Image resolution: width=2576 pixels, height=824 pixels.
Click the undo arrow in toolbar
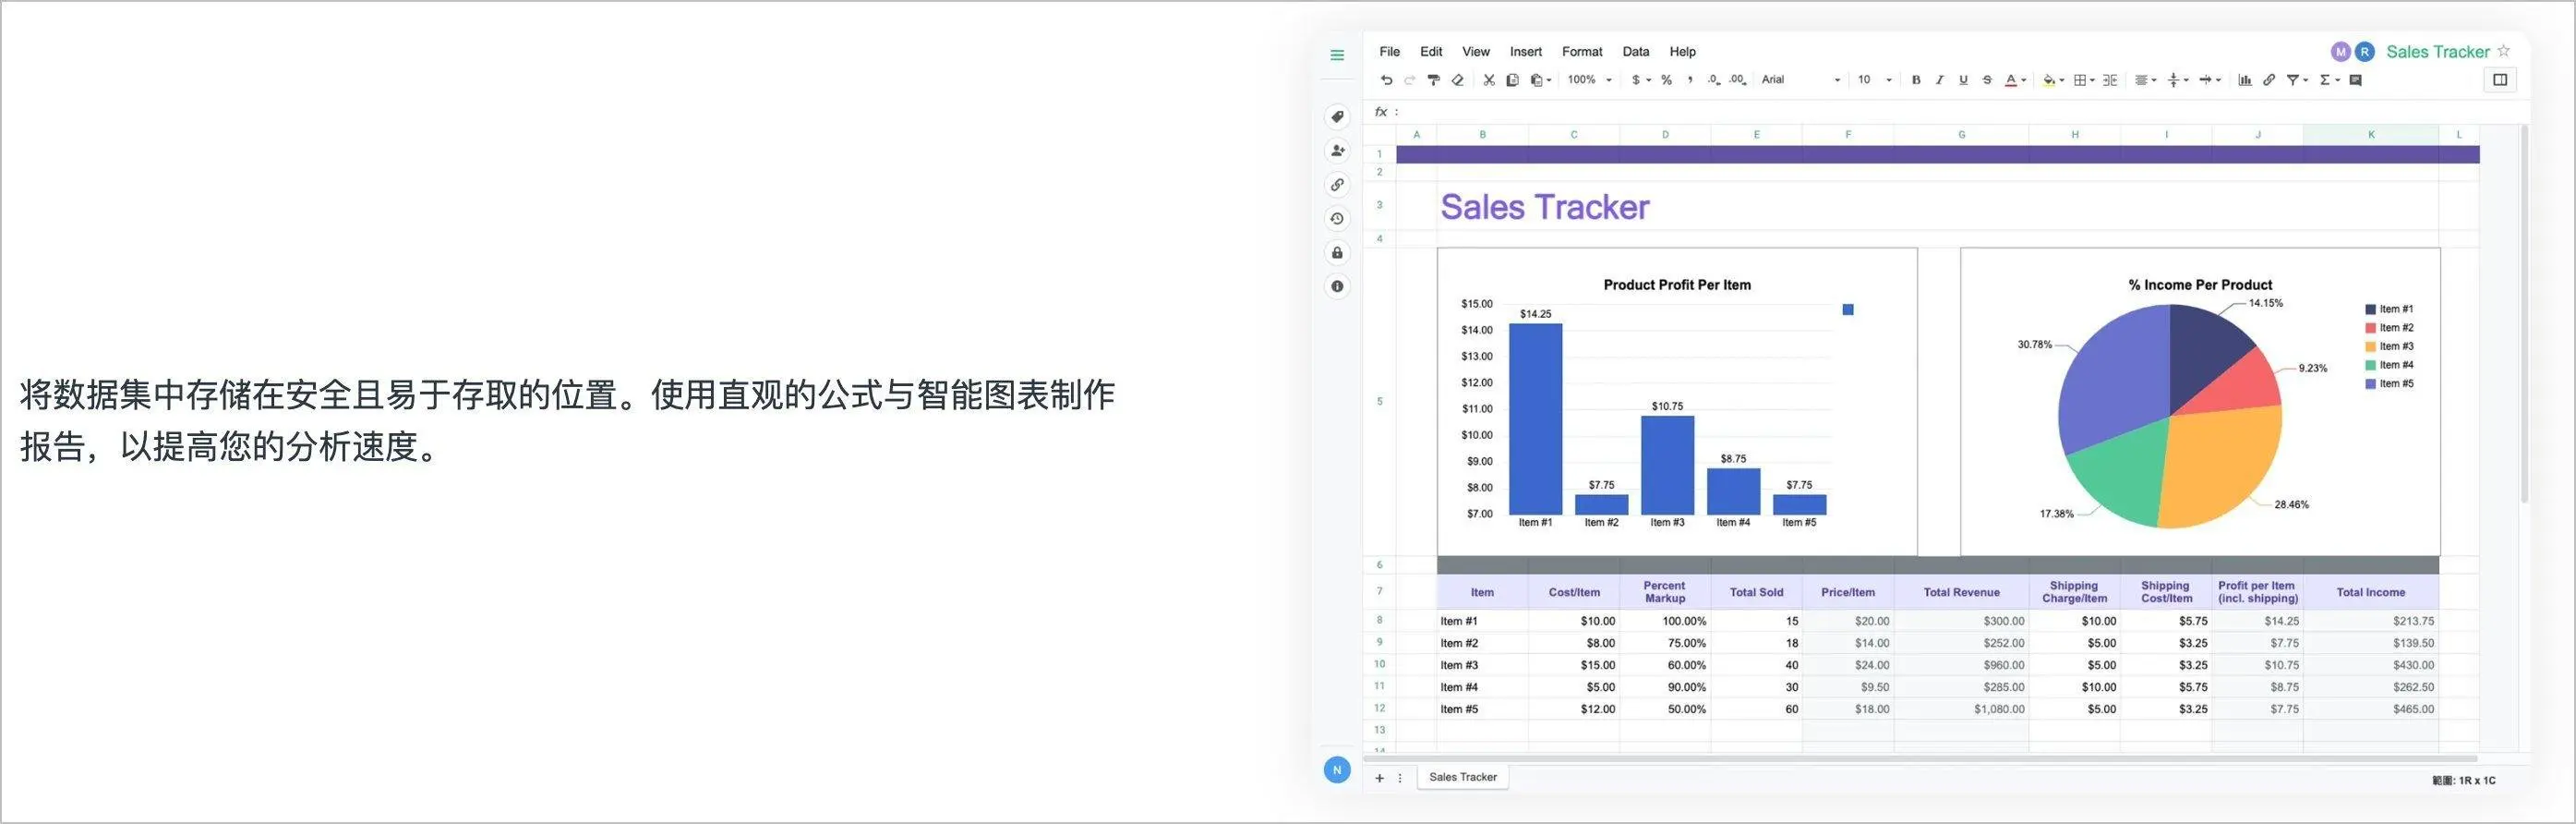pos(1386,80)
